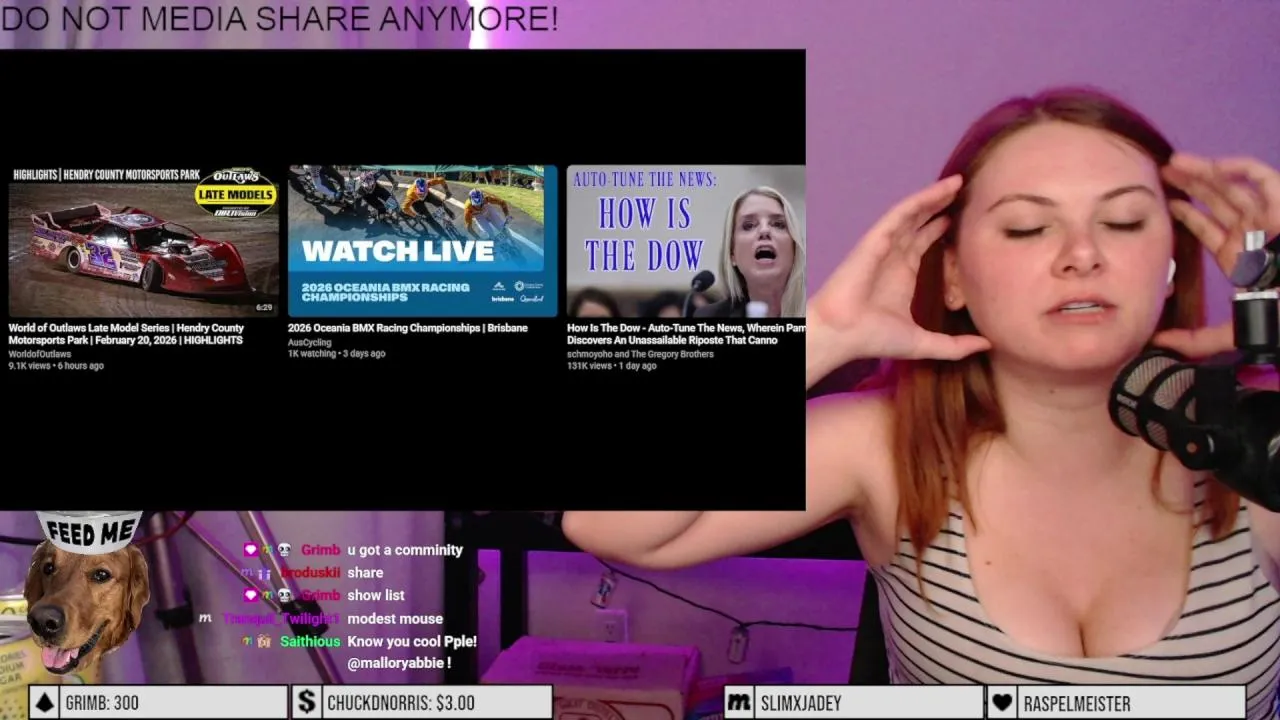Click the chat message 'modest mouse'
This screenshot has height=720, width=1280.
click(x=395, y=619)
